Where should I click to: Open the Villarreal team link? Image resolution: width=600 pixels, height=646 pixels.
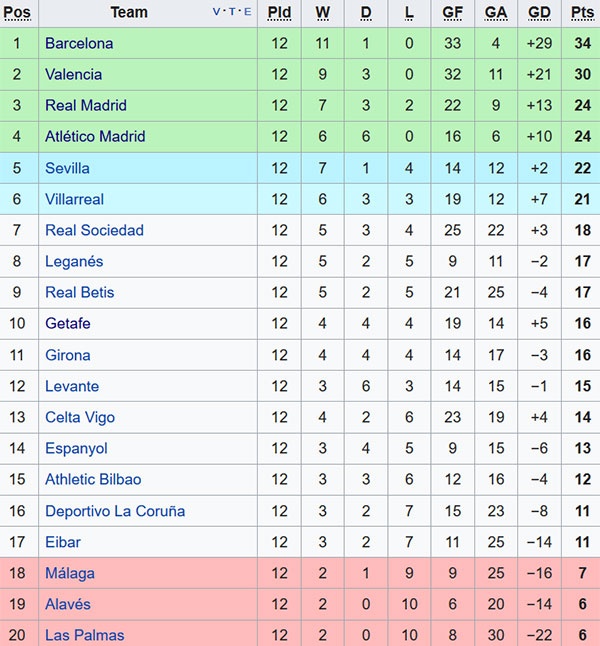[74, 199]
